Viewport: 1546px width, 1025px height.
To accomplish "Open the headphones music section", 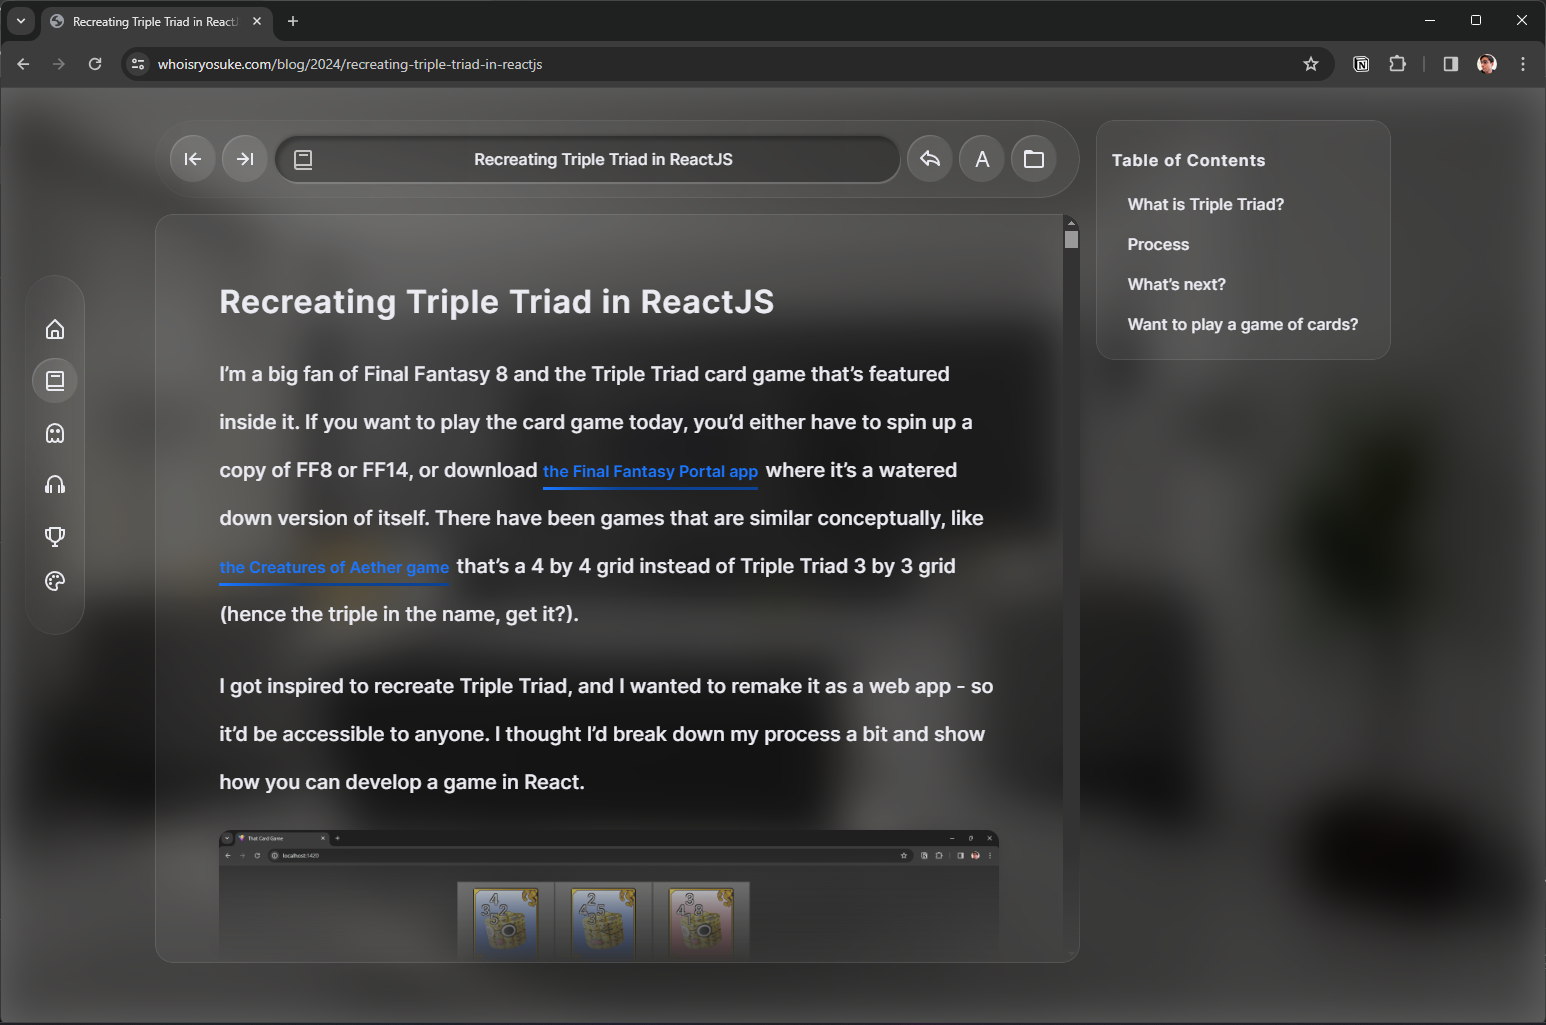I will 54,484.
